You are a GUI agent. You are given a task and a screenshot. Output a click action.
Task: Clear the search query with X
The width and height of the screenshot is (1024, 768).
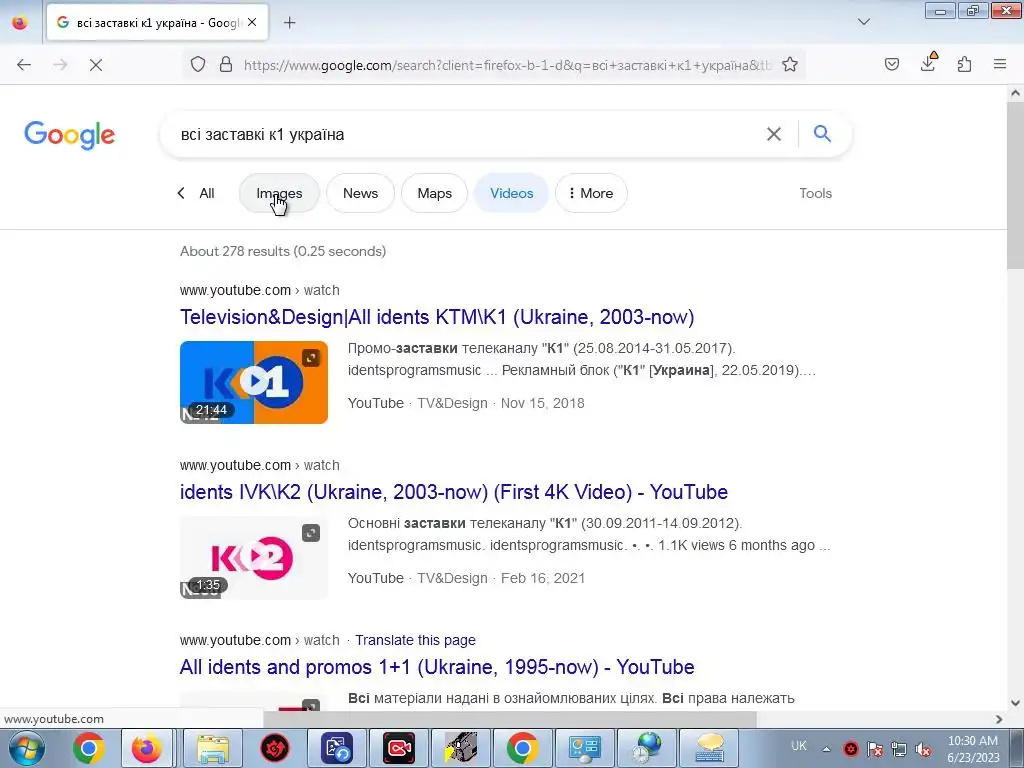pos(774,135)
